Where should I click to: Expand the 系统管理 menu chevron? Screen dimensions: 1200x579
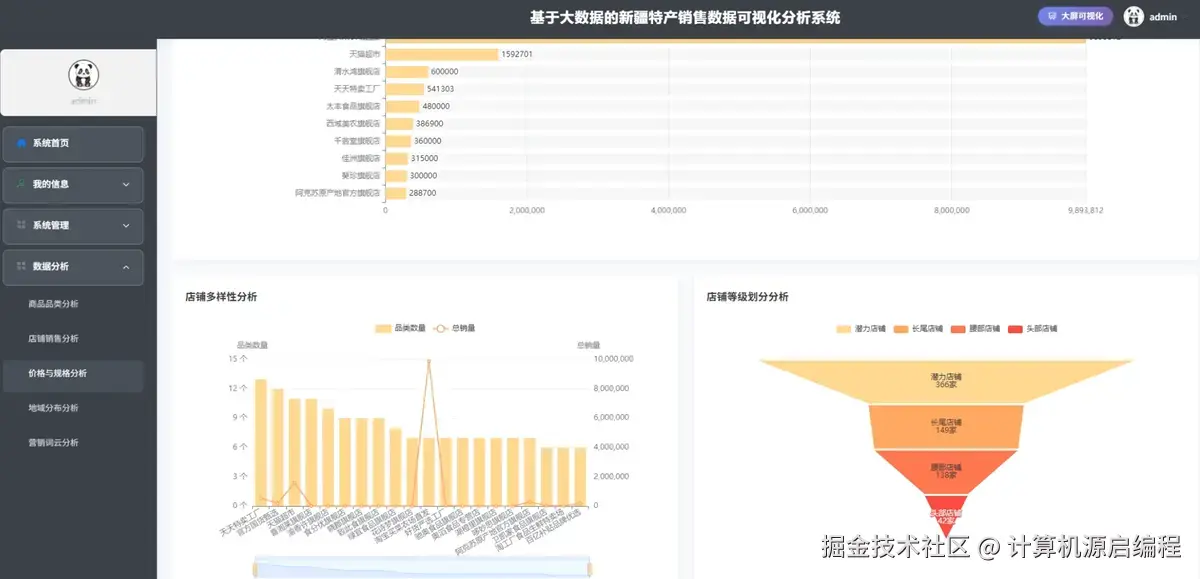pyautogui.click(x=126, y=226)
